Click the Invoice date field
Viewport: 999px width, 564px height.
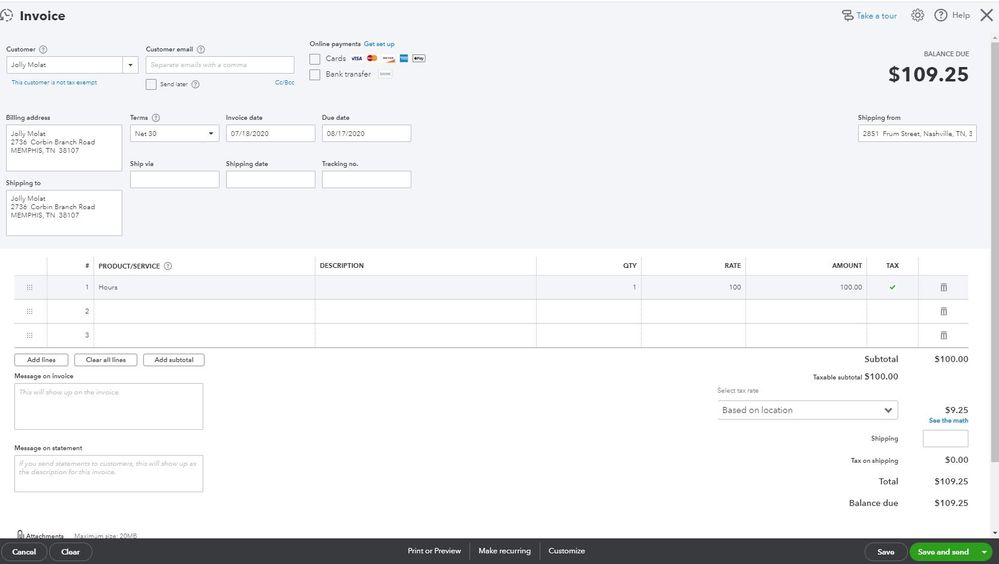tap(270, 133)
